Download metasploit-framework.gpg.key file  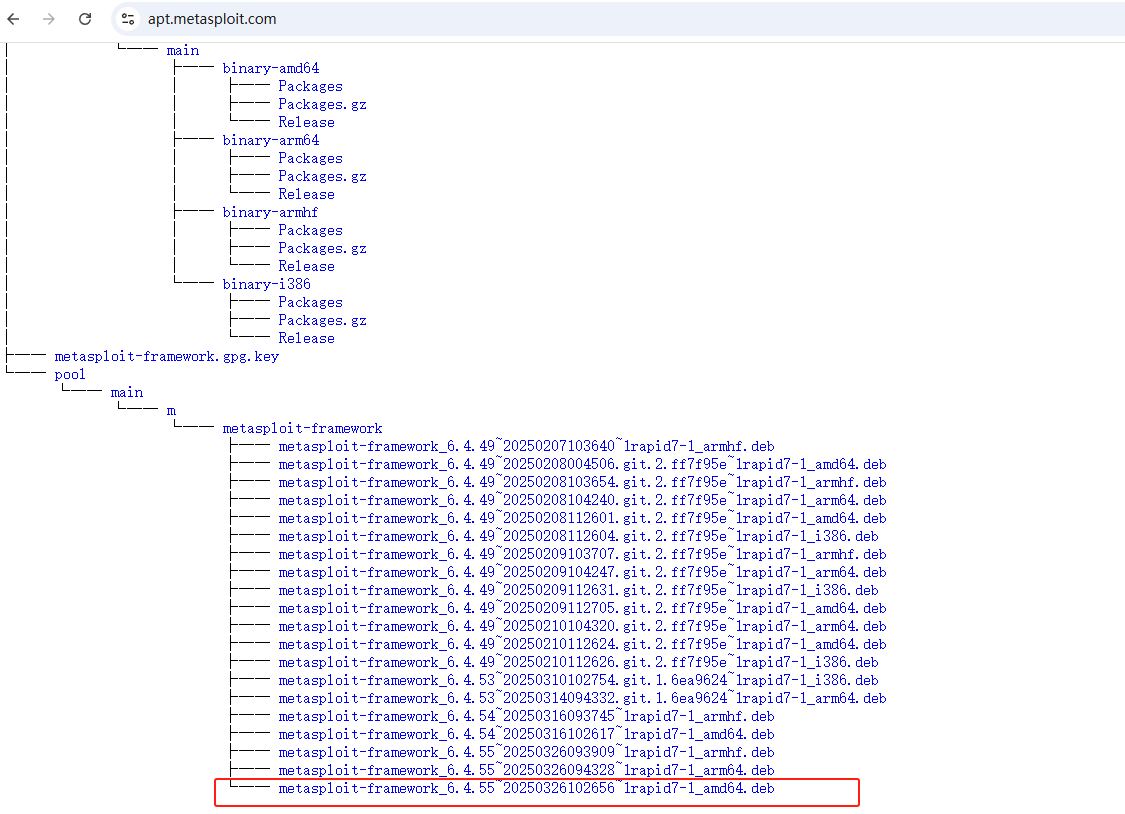(x=166, y=356)
